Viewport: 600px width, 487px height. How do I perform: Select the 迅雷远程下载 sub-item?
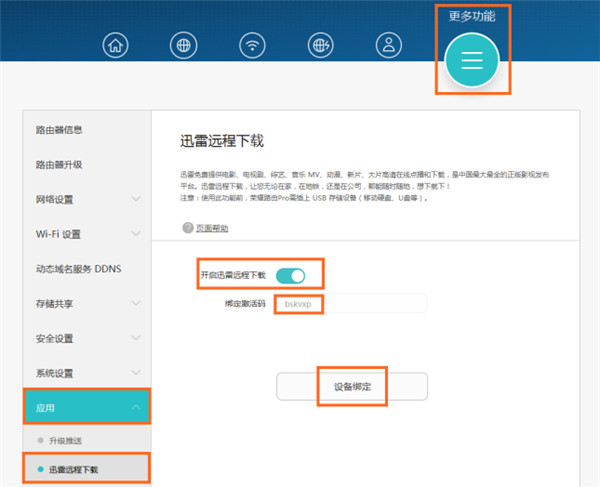(87, 469)
